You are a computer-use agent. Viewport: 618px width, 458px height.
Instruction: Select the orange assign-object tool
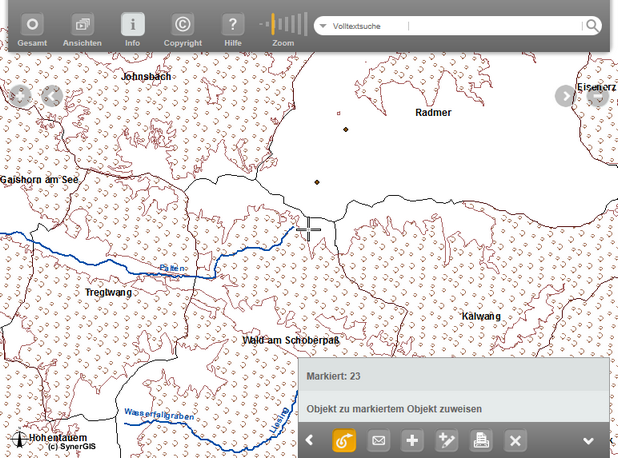tap(344, 440)
